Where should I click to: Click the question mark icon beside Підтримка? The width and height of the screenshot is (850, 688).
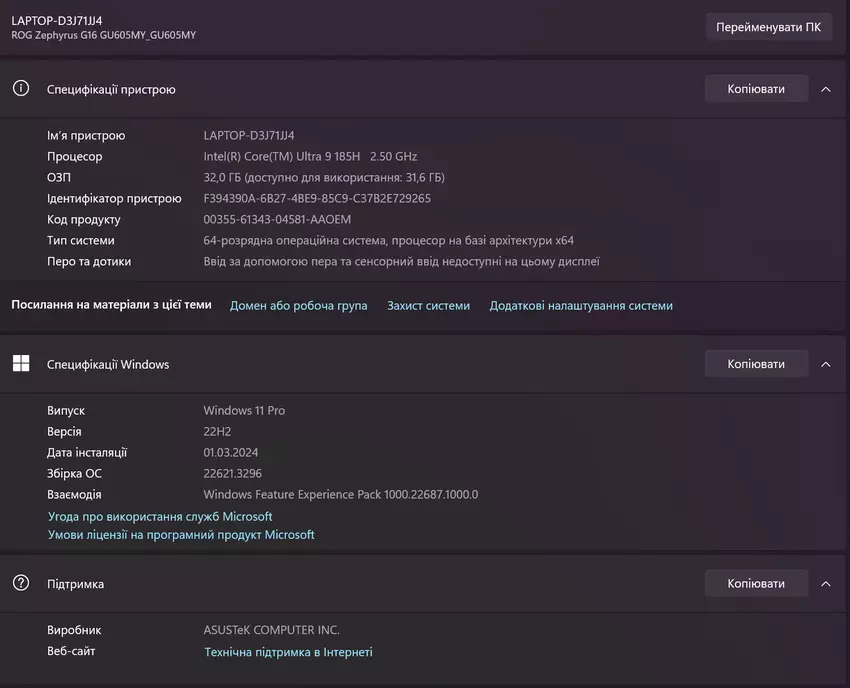(20, 583)
